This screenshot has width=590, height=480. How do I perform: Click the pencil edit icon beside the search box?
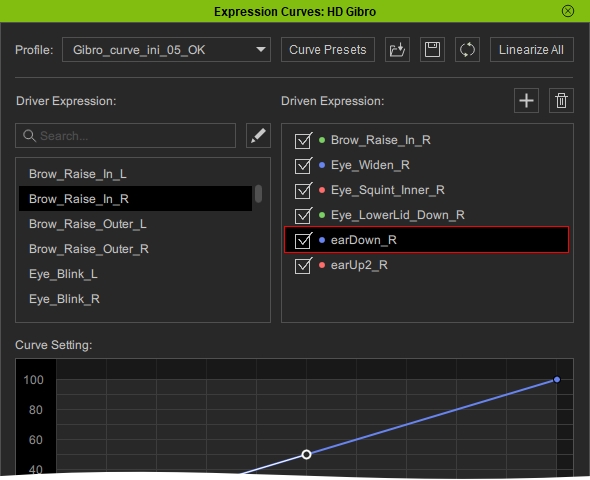tap(258, 135)
